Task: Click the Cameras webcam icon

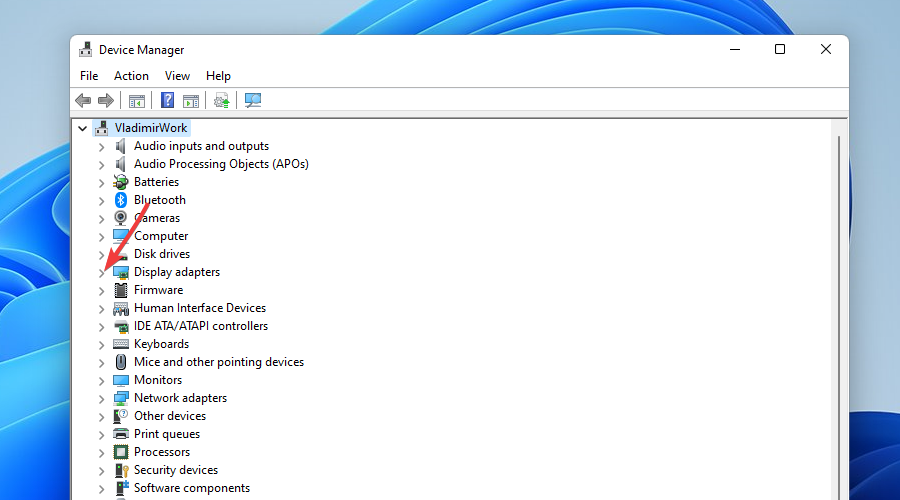Action: coord(121,218)
